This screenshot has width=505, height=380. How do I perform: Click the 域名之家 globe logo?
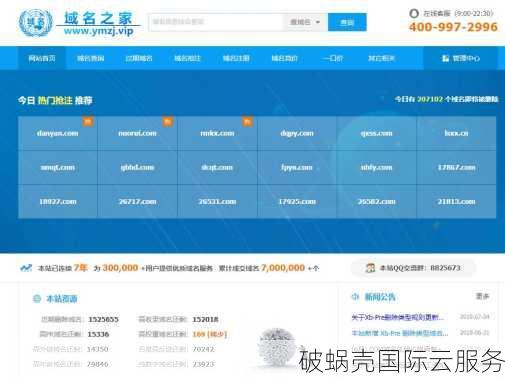point(35,23)
